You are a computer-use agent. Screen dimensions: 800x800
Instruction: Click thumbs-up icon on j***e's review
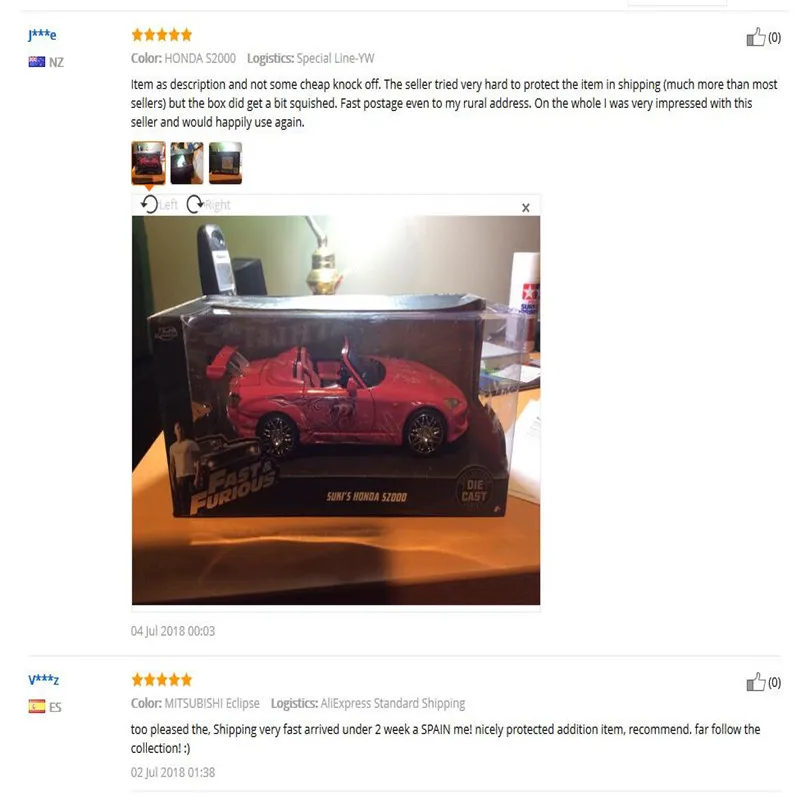756,37
